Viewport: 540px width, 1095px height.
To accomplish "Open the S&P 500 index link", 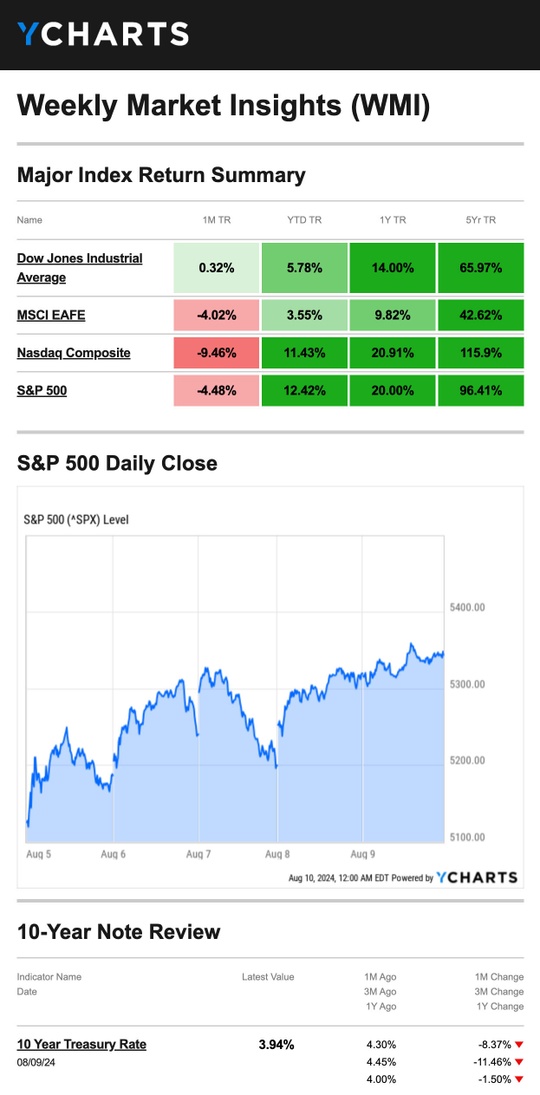I will (x=42, y=390).
